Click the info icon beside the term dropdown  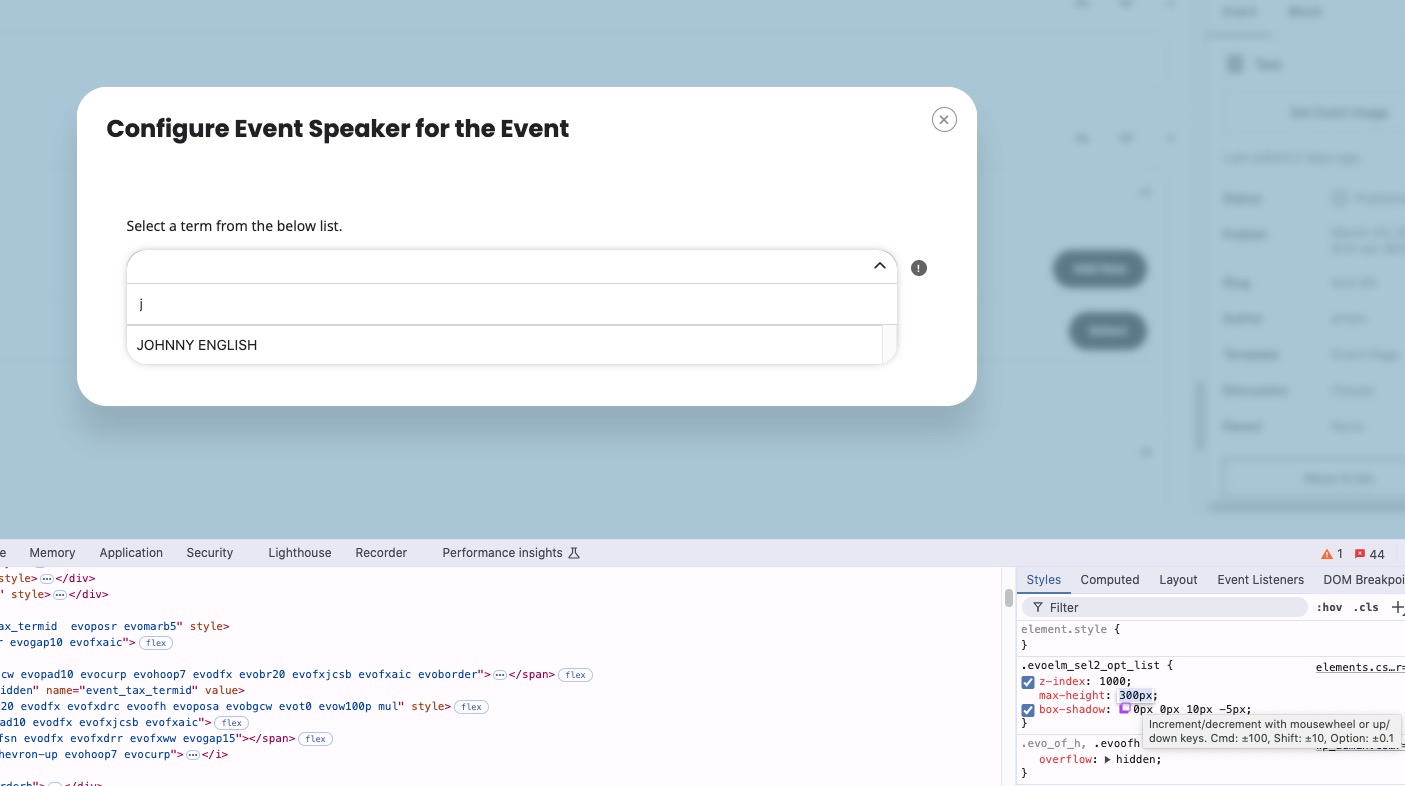[x=919, y=268]
